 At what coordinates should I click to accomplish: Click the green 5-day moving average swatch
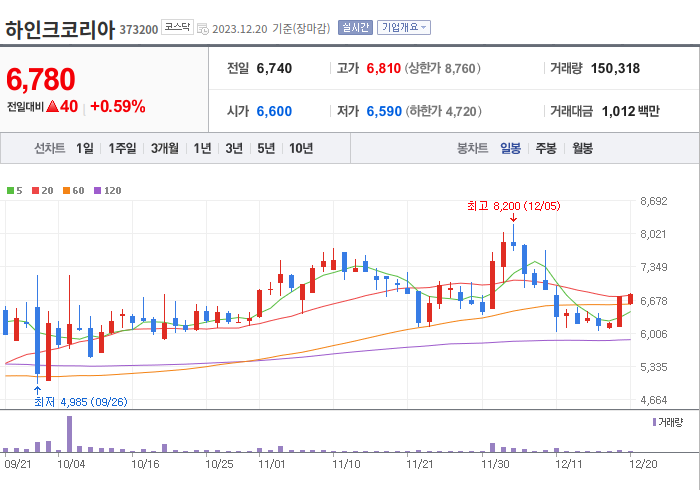point(10,191)
